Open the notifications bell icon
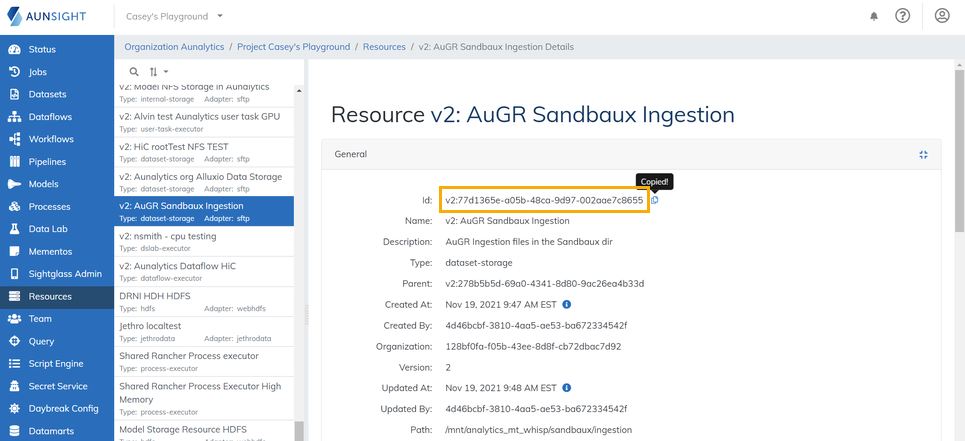Screen dimensions: 965x441 874,17
